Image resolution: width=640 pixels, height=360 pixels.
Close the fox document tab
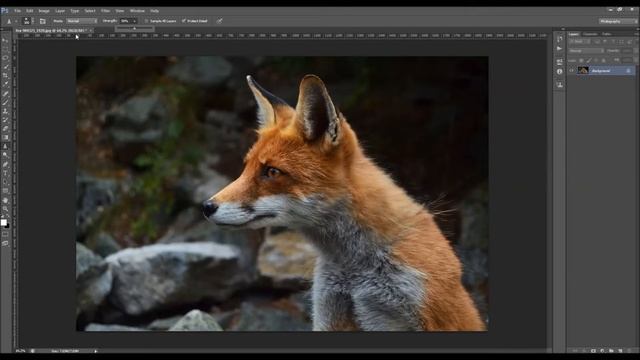[x=91, y=30]
